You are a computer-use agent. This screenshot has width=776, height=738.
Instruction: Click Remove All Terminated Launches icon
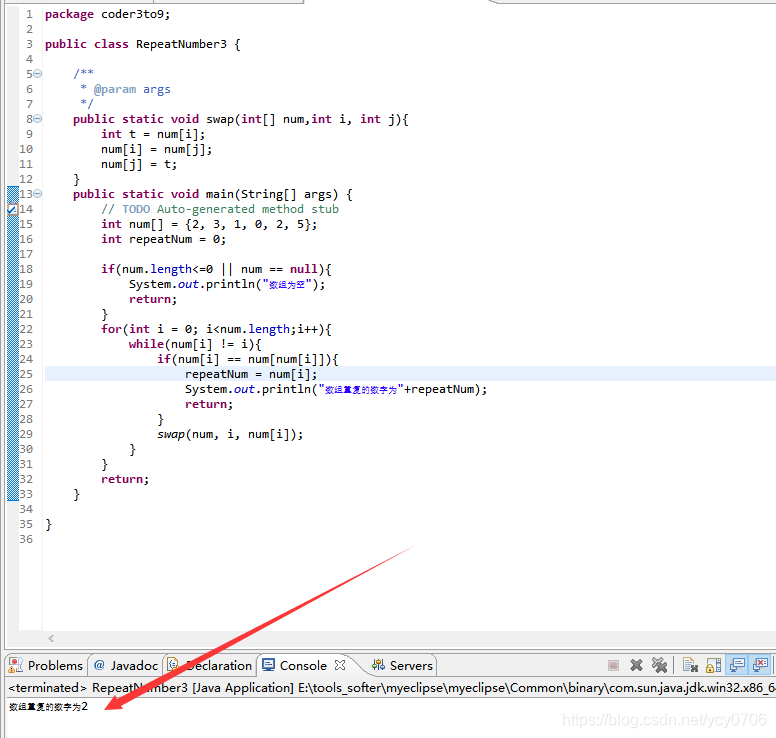tap(660, 665)
